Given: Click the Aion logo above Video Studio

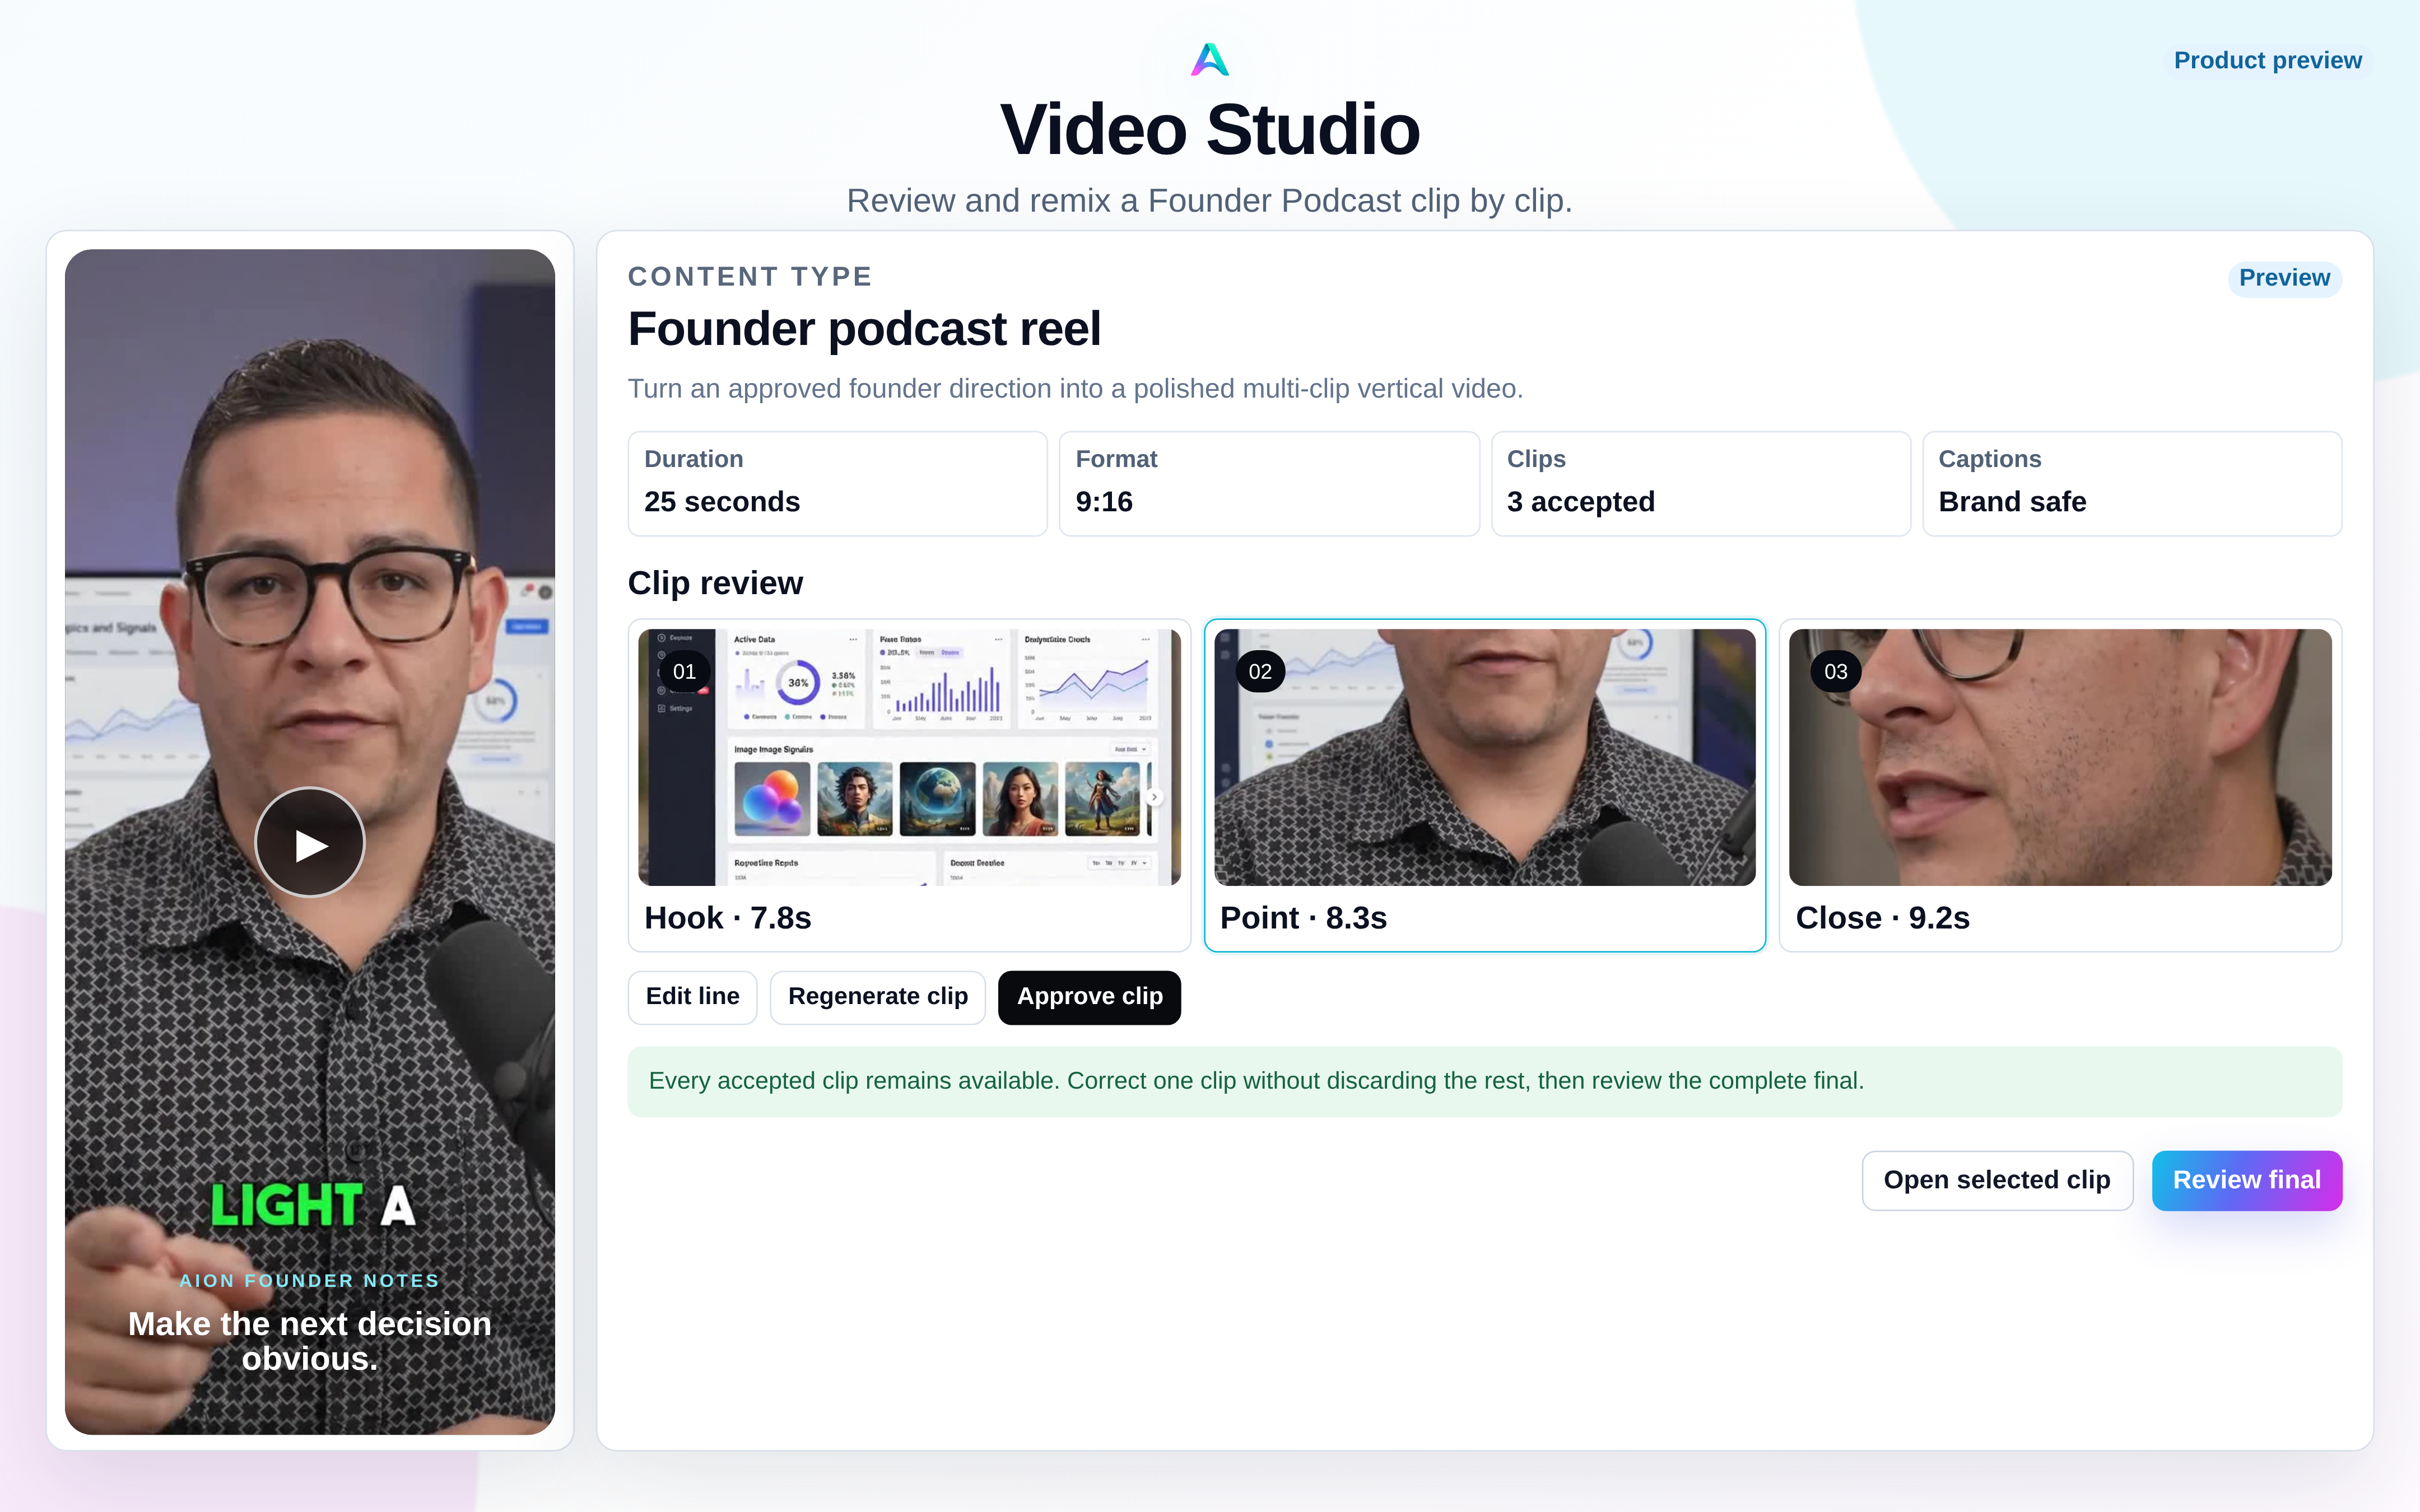Looking at the screenshot, I should click(x=1209, y=59).
